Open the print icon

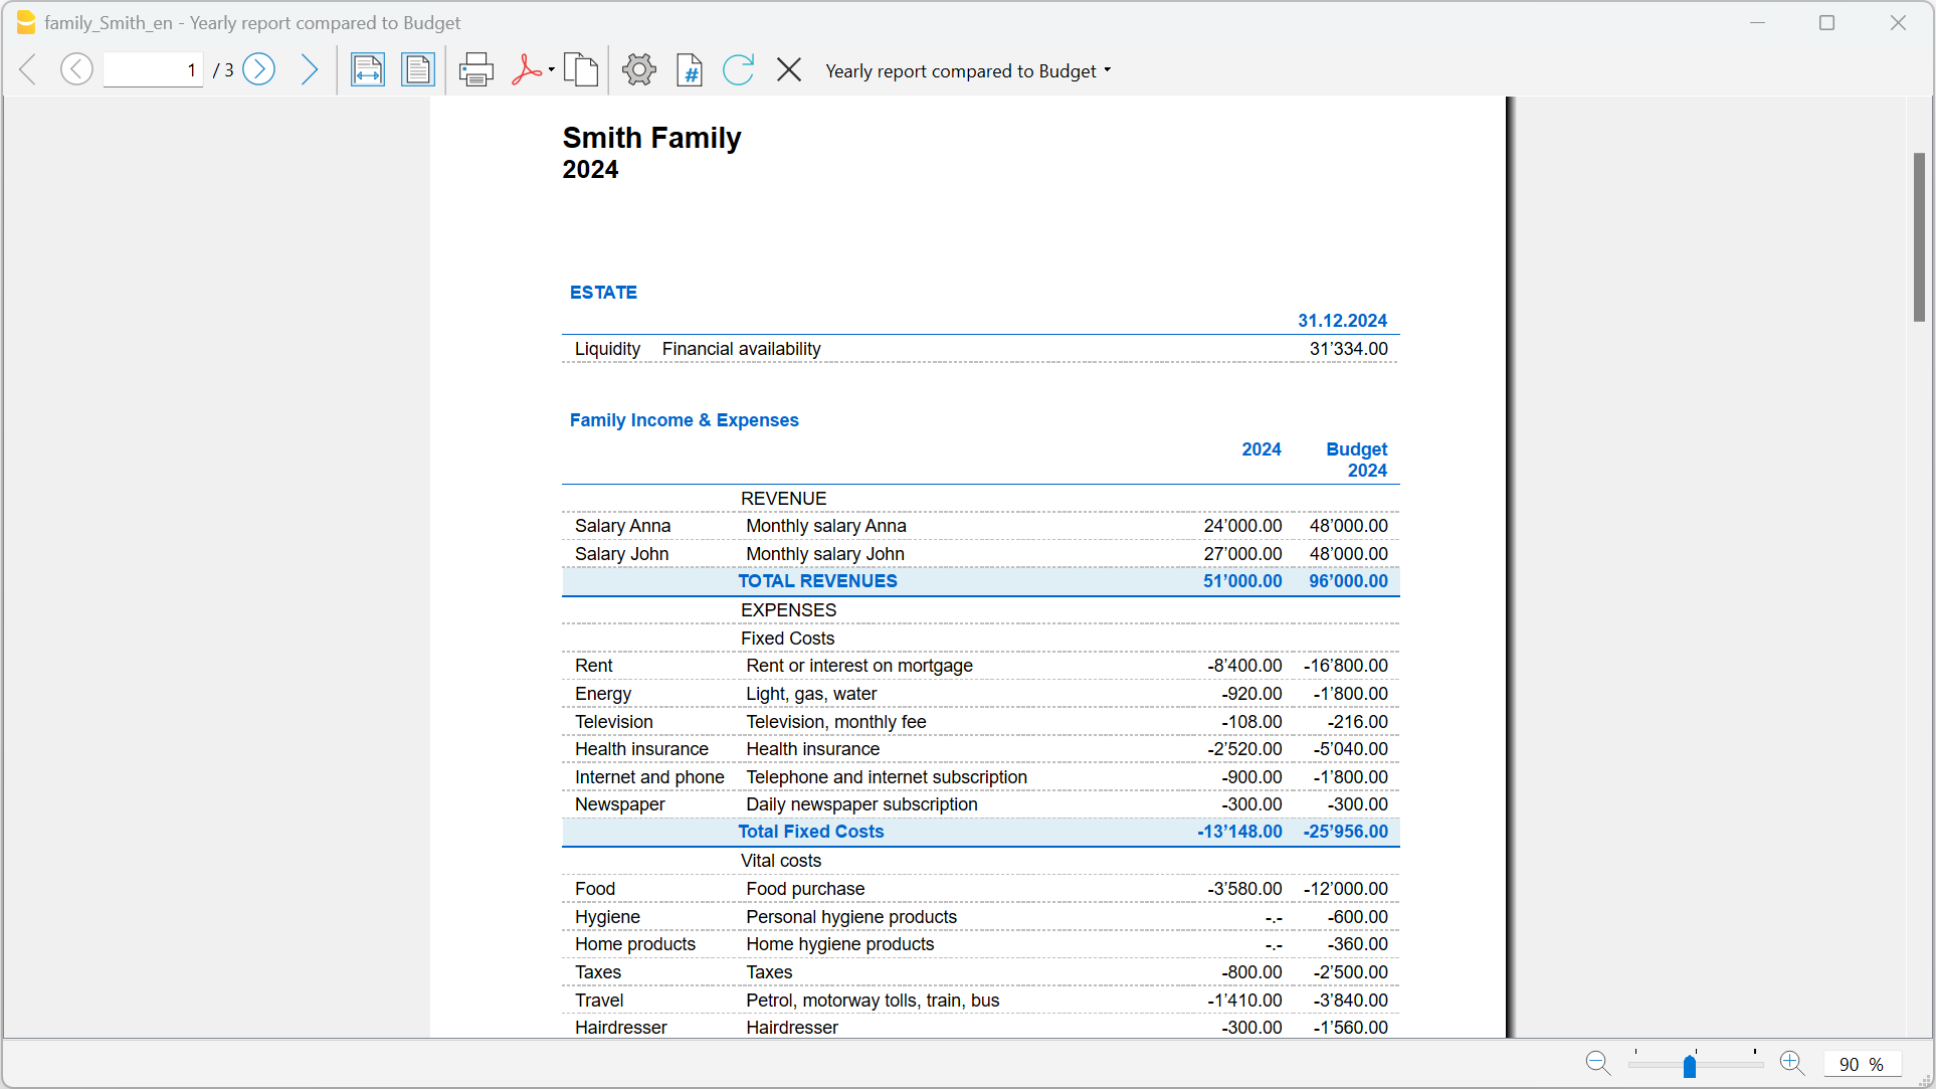476,70
